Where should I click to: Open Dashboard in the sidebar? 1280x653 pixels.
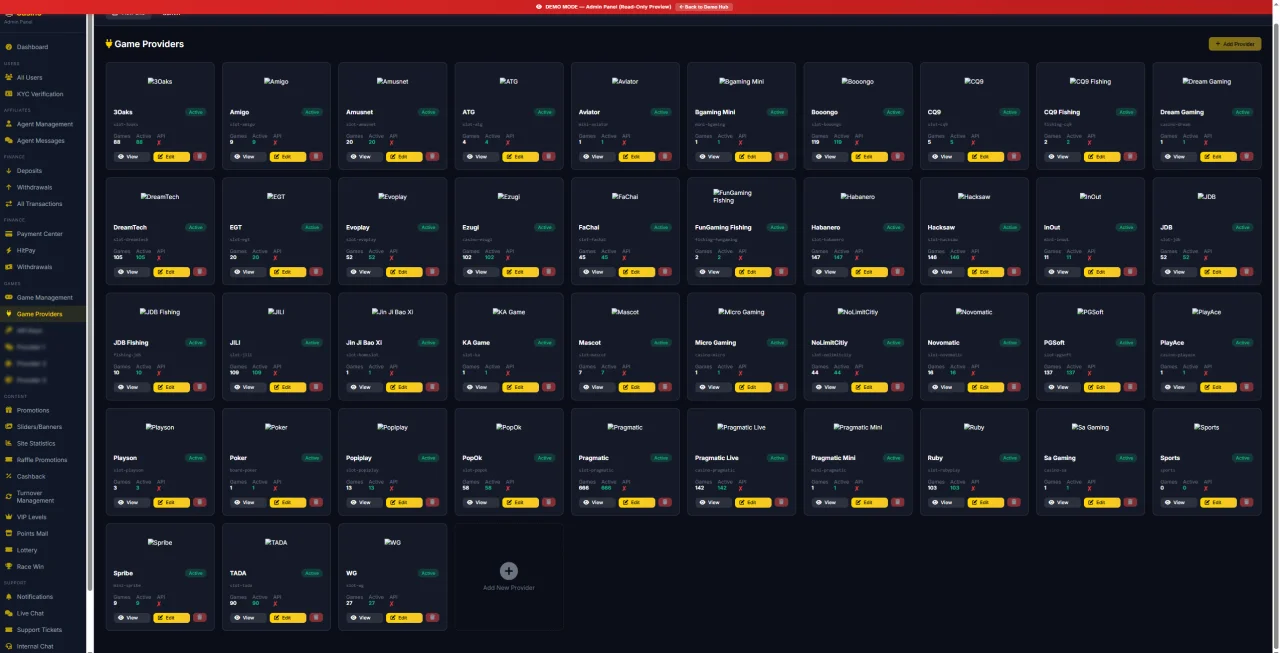coord(44,47)
